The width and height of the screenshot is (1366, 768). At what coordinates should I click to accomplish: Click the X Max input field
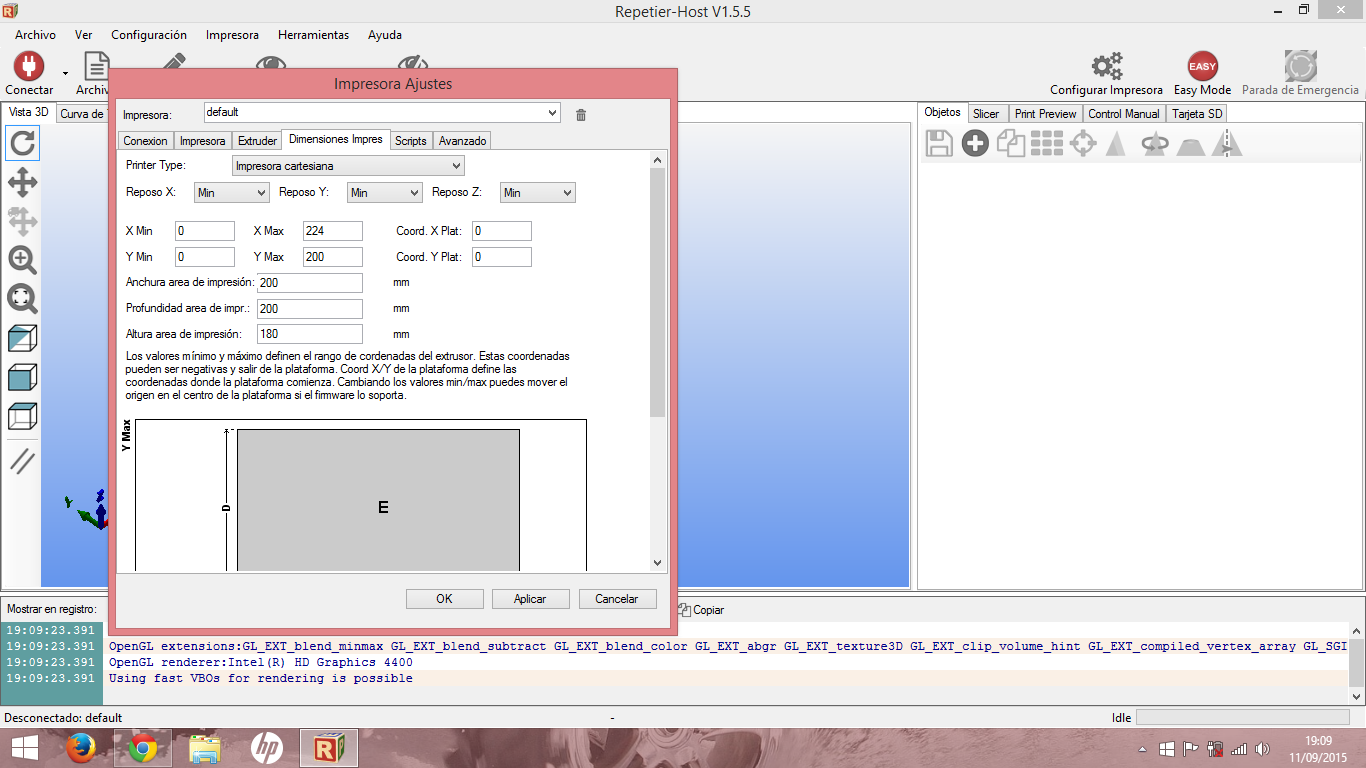tap(333, 231)
